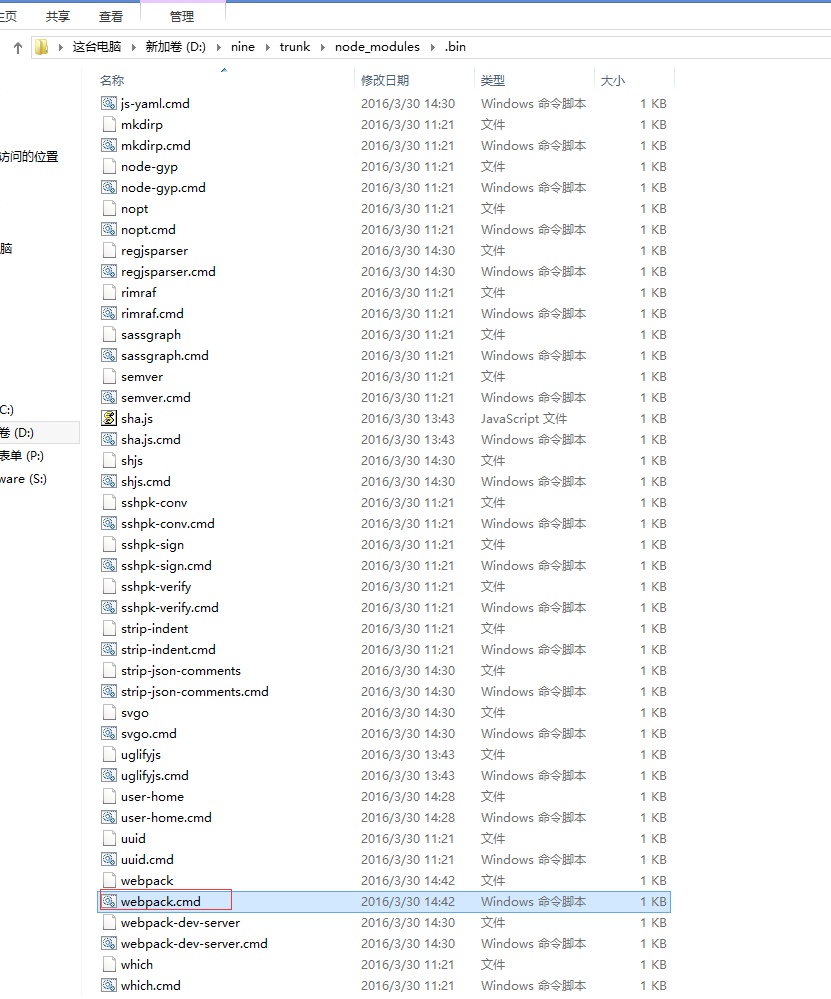
Task: Sort by the 名称 column header
Action: pos(112,81)
